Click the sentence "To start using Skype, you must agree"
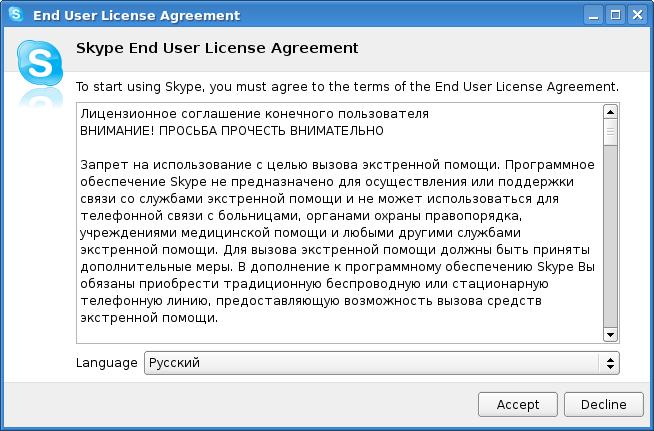Viewport: 654px width, 431px height. coord(347,87)
